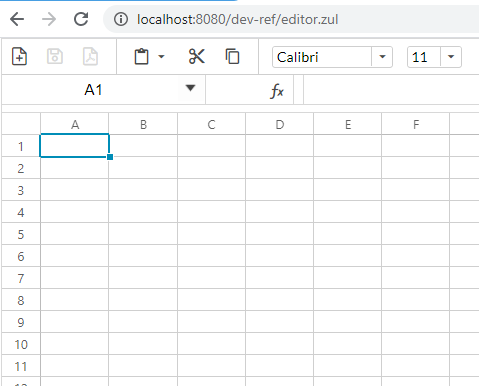Click the fx insert function icon

(277, 91)
